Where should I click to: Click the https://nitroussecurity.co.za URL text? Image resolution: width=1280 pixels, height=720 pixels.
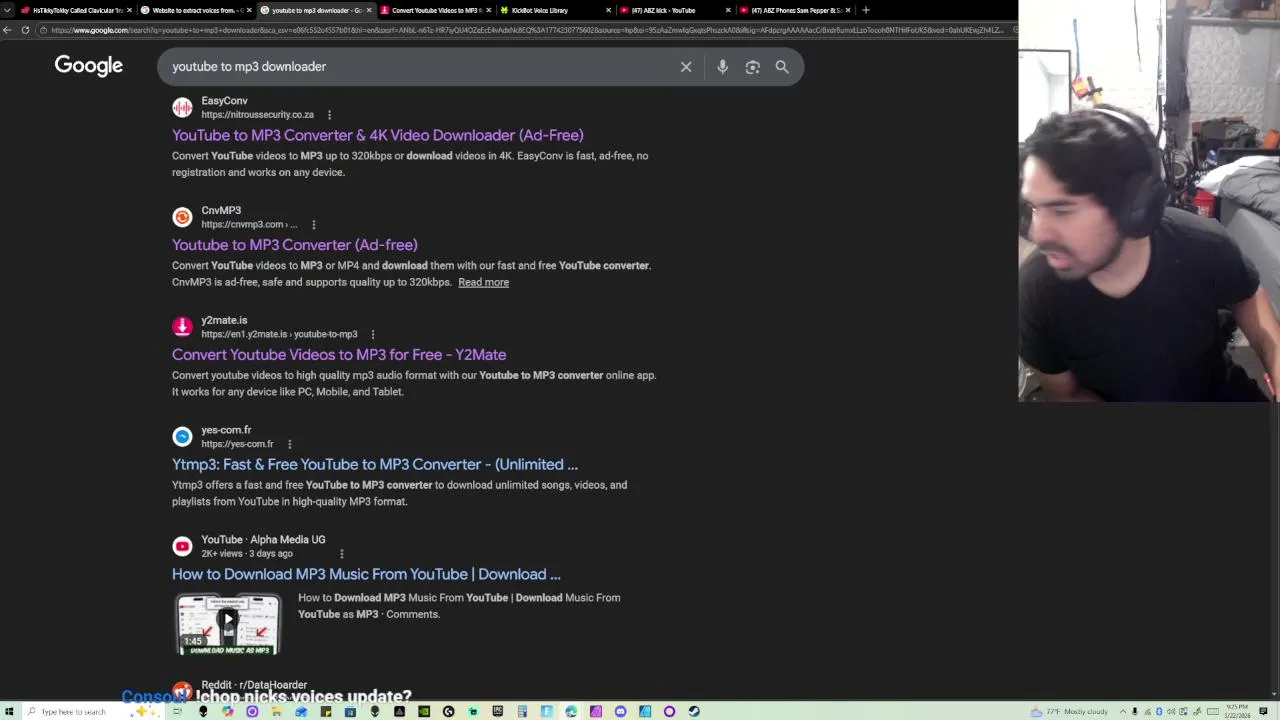[x=257, y=115]
